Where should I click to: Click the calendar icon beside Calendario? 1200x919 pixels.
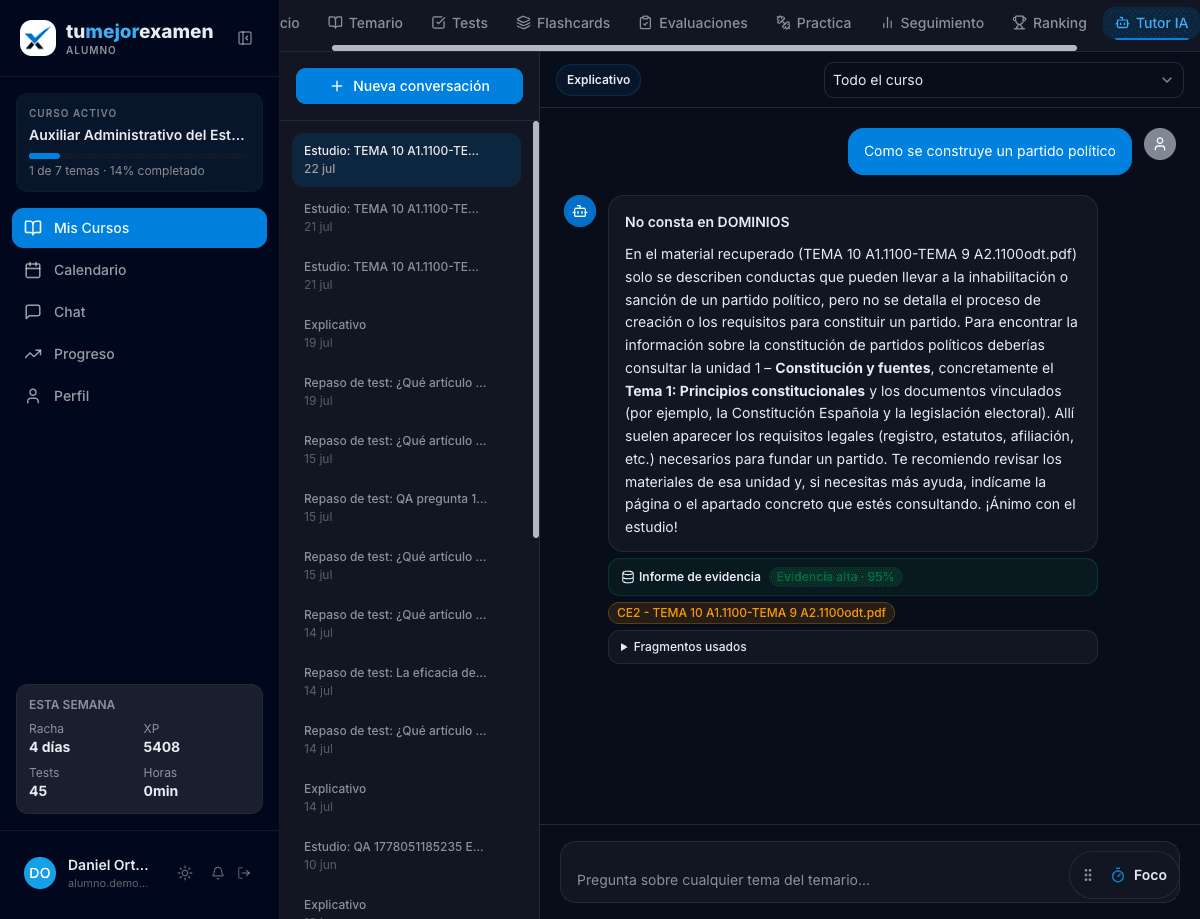pos(33,270)
